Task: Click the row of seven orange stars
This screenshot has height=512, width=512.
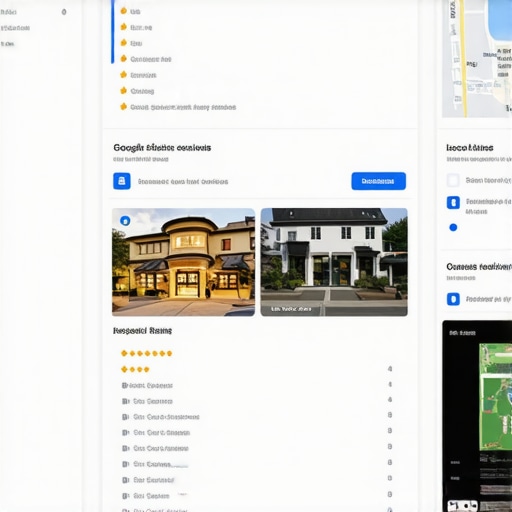Action: (147, 353)
